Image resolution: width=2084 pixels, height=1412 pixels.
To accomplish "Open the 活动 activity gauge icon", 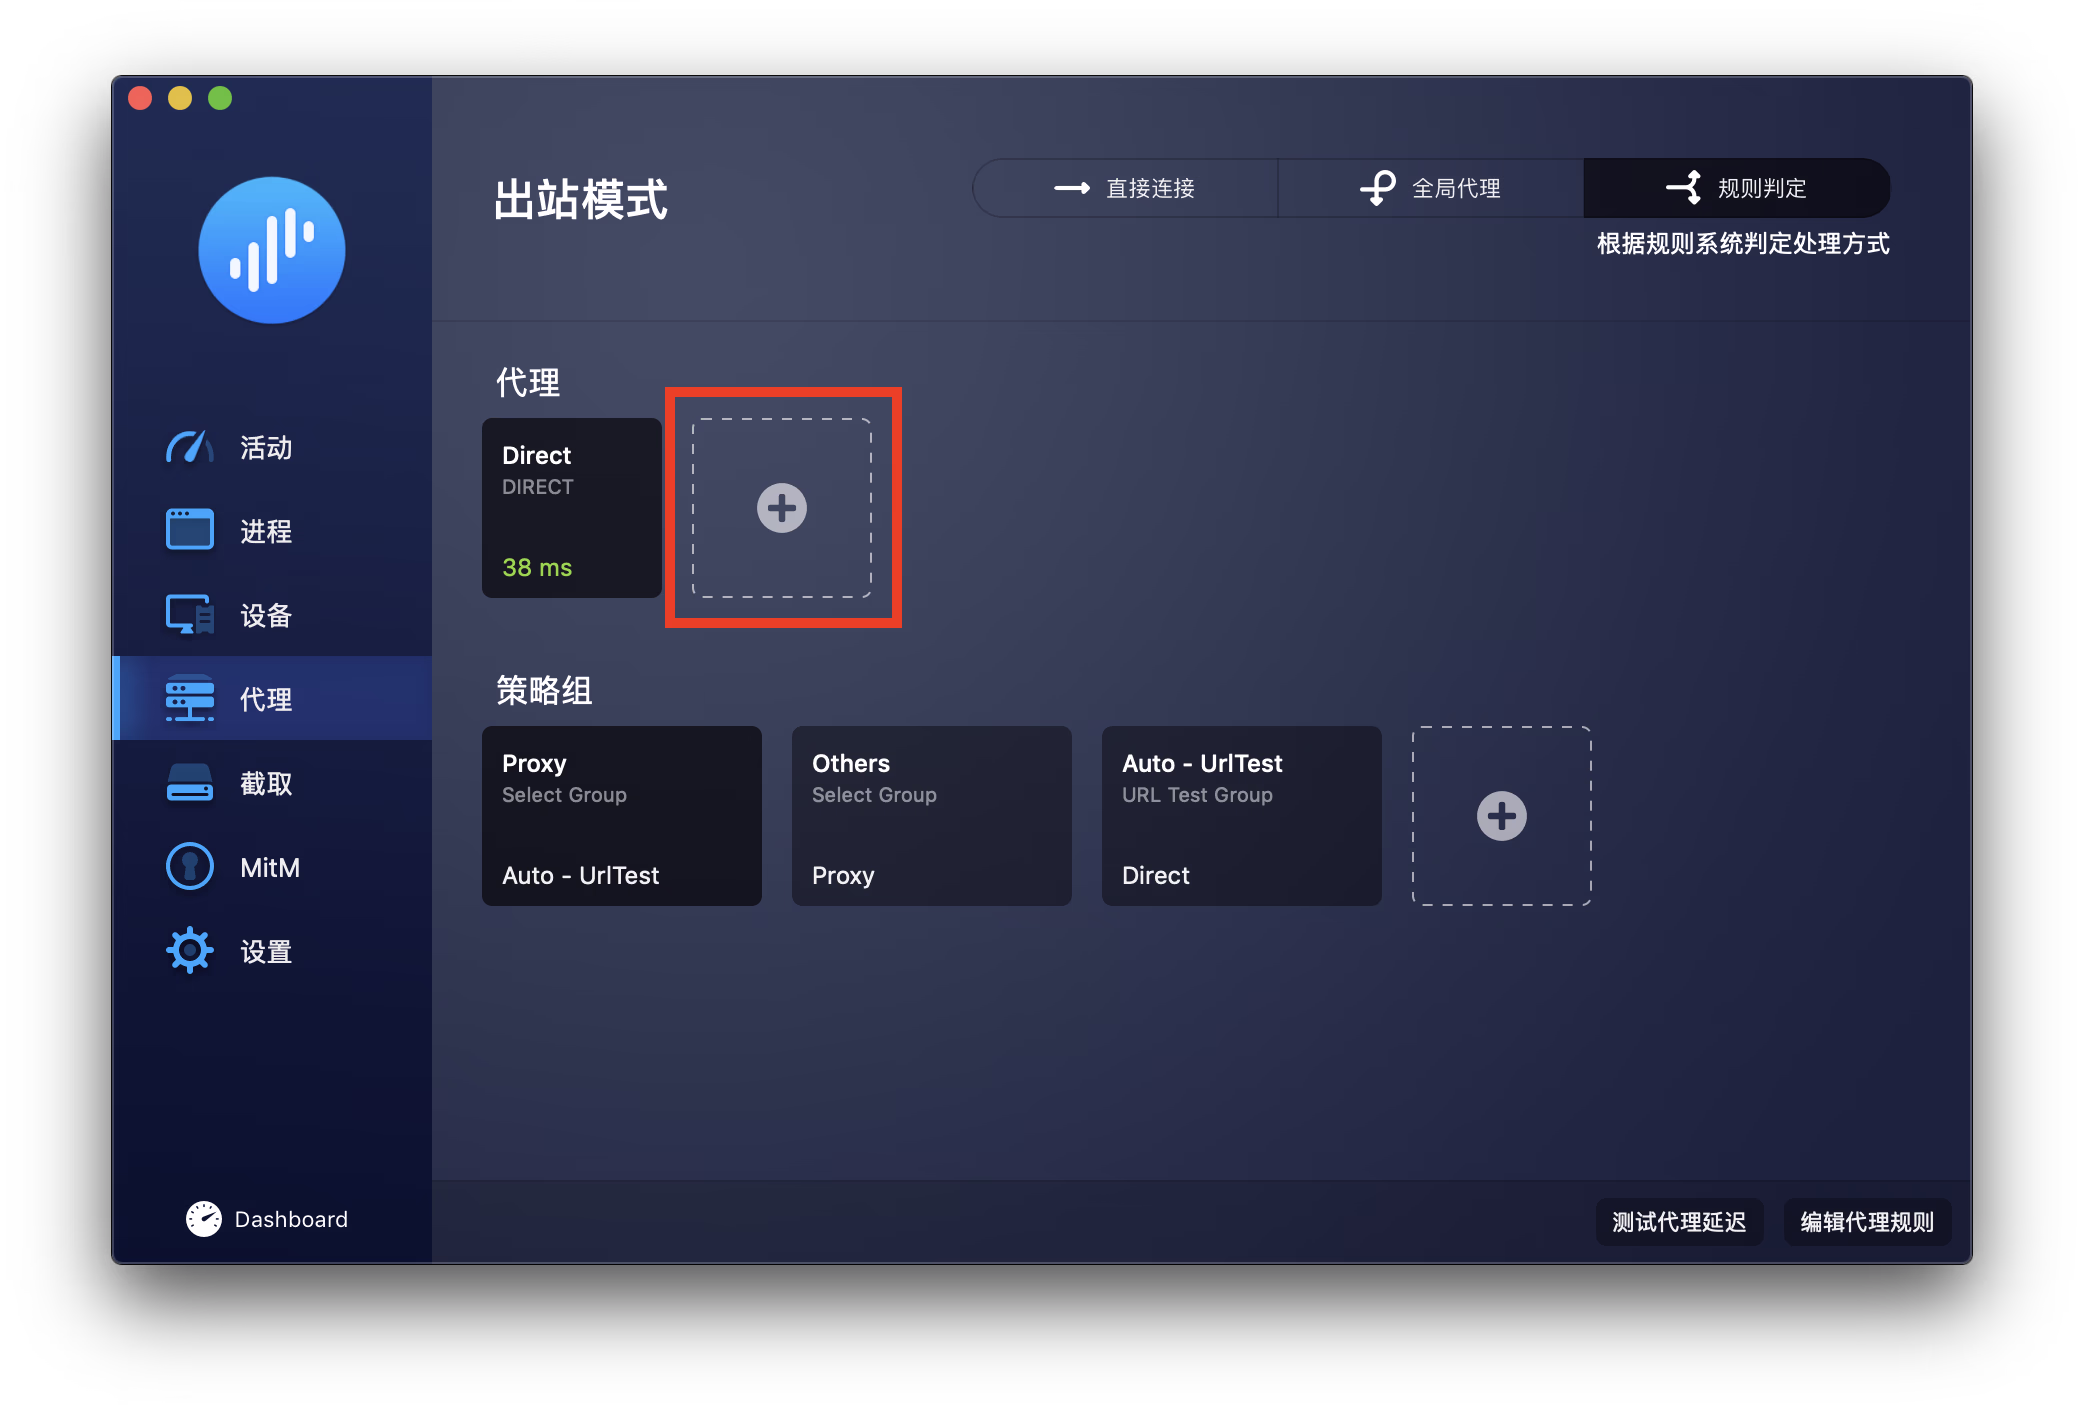I will click(189, 447).
